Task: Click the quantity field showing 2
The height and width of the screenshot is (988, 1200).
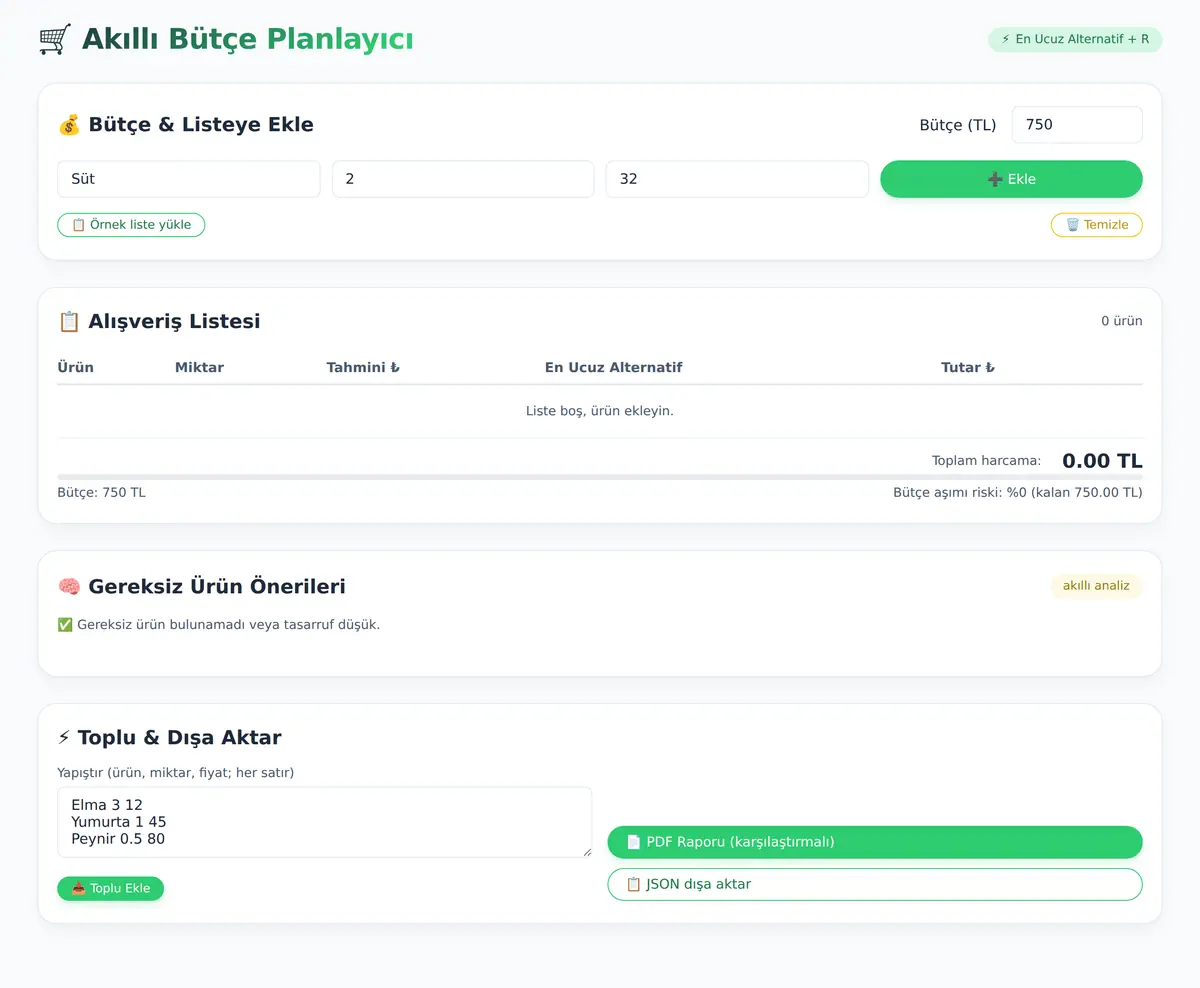Action: (x=463, y=179)
